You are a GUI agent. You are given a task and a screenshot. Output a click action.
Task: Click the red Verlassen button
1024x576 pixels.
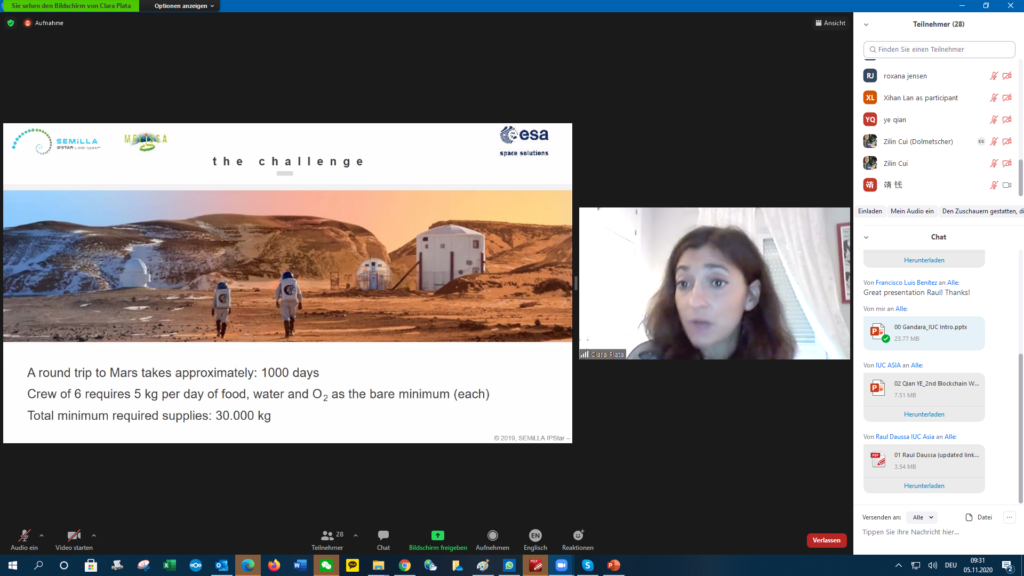tap(826, 540)
